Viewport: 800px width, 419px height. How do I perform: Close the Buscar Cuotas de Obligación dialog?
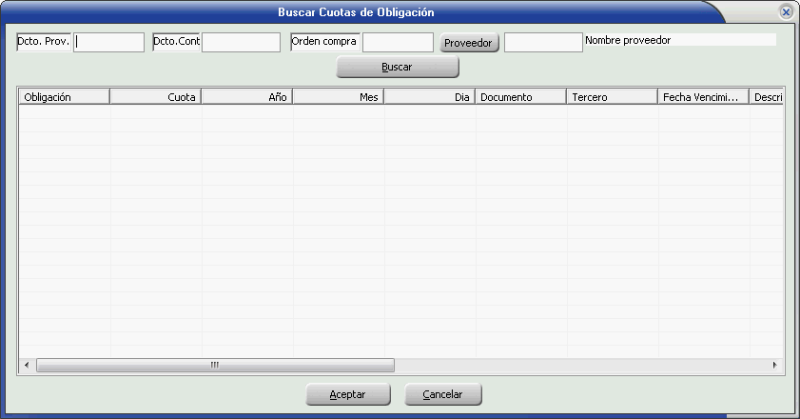point(786,12)
